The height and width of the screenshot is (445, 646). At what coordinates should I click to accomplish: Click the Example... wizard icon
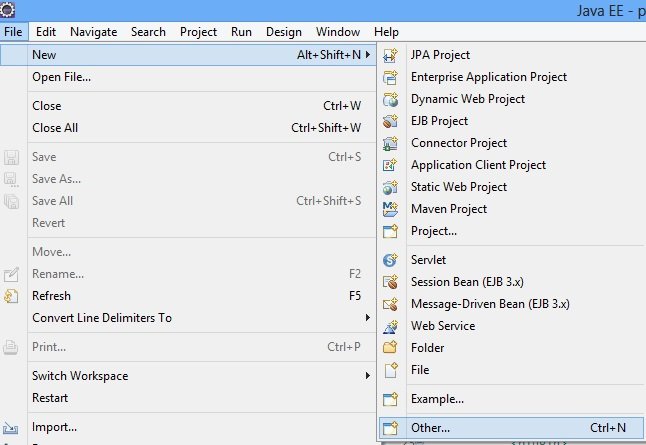point(390,399)
